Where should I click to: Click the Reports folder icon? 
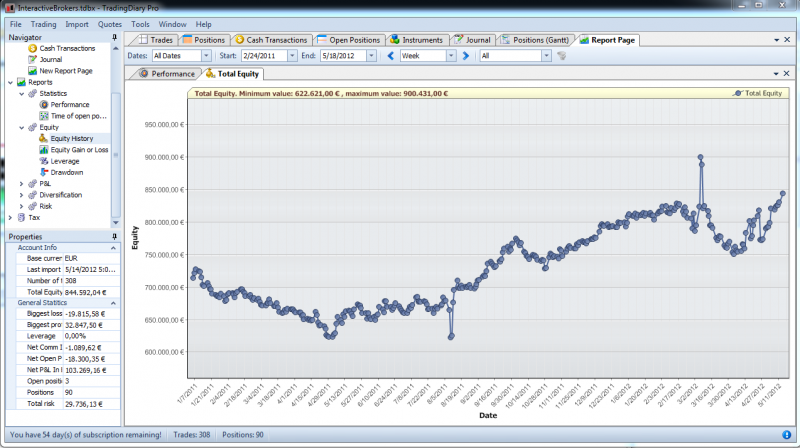pyautogui.click(x=21, y=82)
